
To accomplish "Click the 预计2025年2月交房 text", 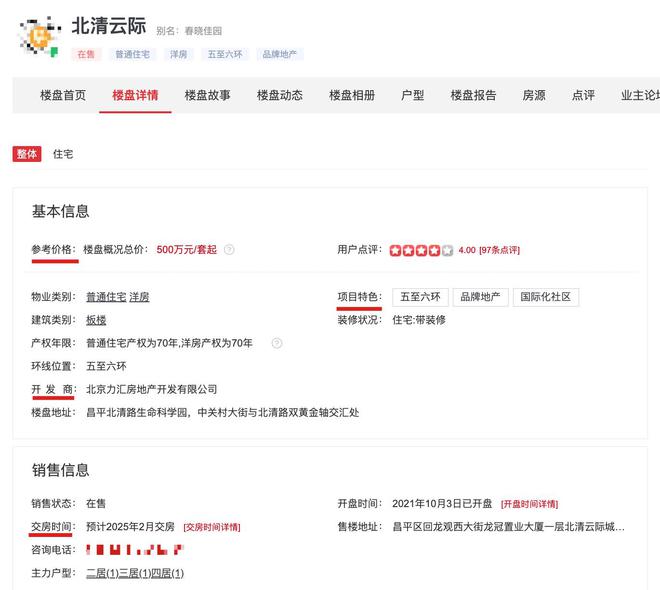I will pyautogui.click(x=130, y=526).
